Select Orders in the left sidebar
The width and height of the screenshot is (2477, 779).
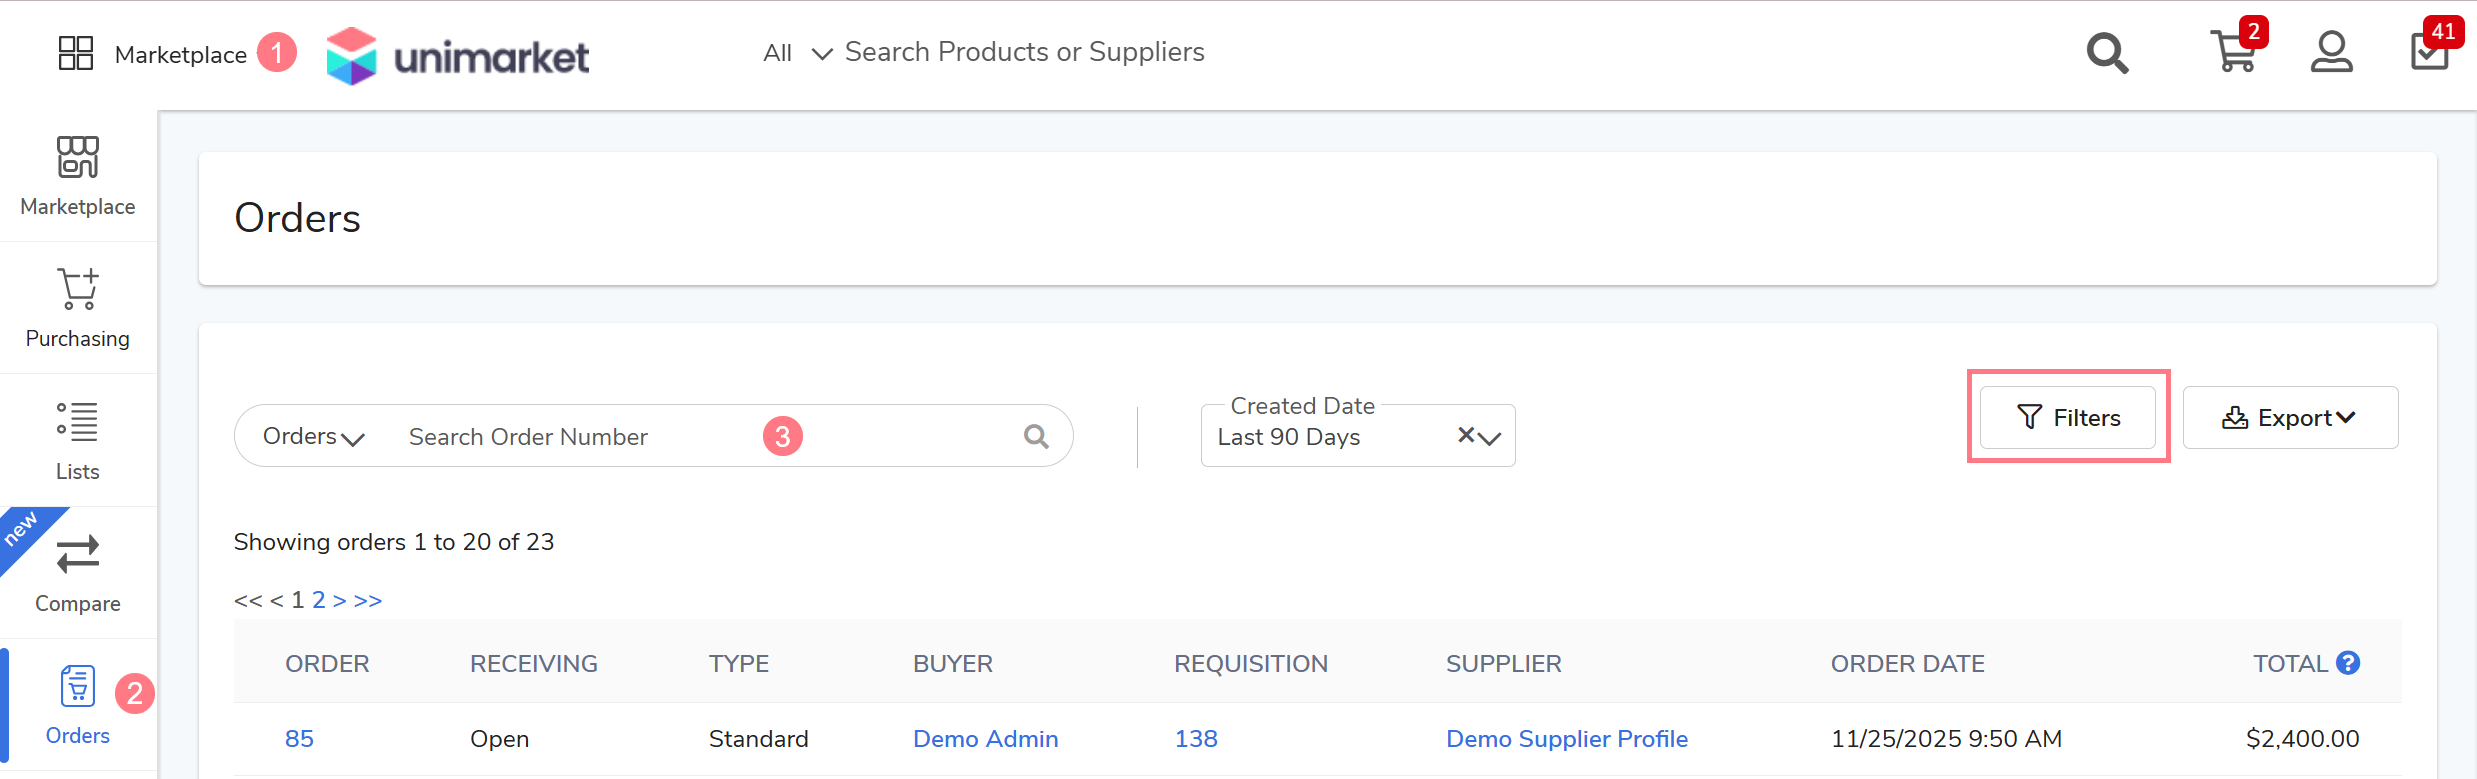78,705
